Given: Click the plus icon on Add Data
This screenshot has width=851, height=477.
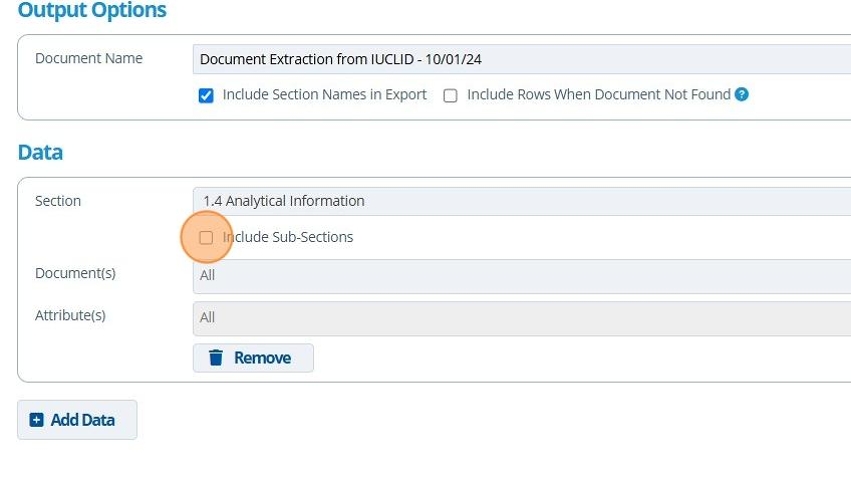Looking at the screenshot, I should click(37, 420).
